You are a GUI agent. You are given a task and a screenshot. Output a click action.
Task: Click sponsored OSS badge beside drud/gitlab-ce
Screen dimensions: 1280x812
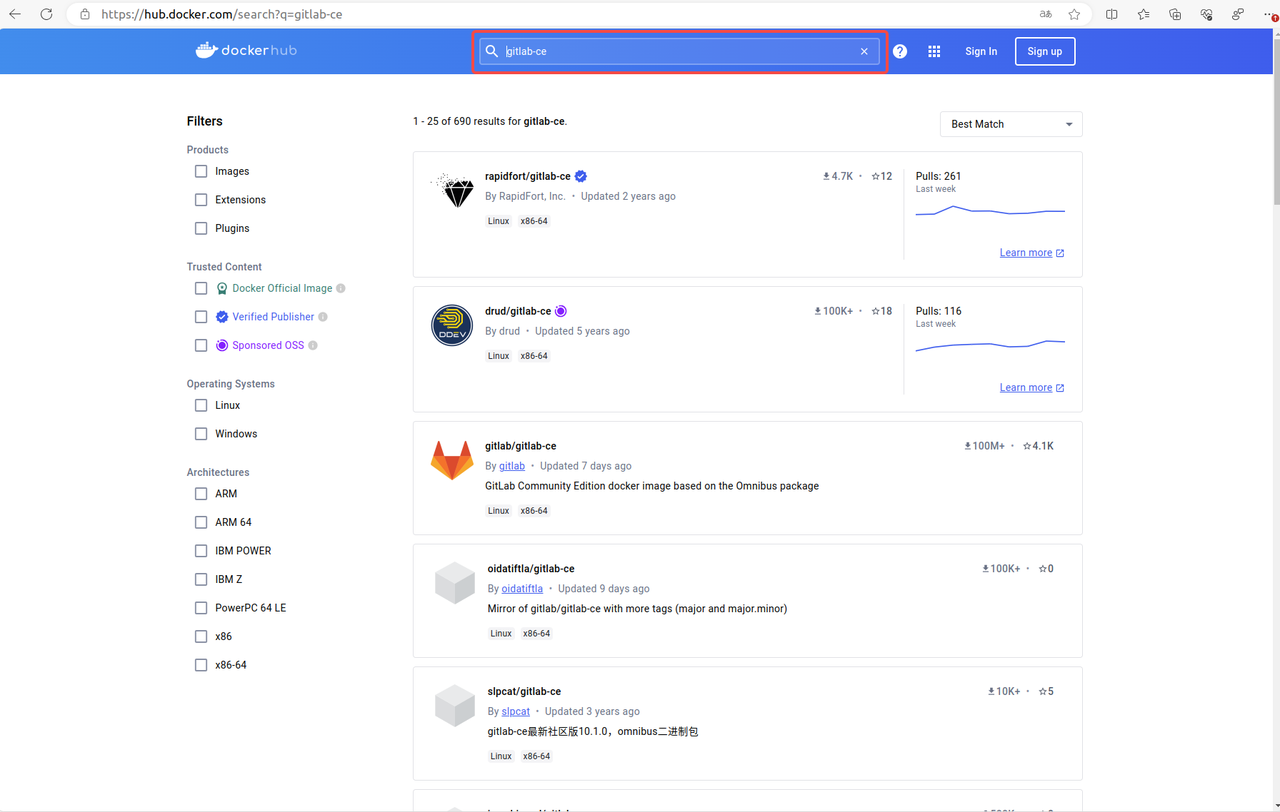(561, 311)
